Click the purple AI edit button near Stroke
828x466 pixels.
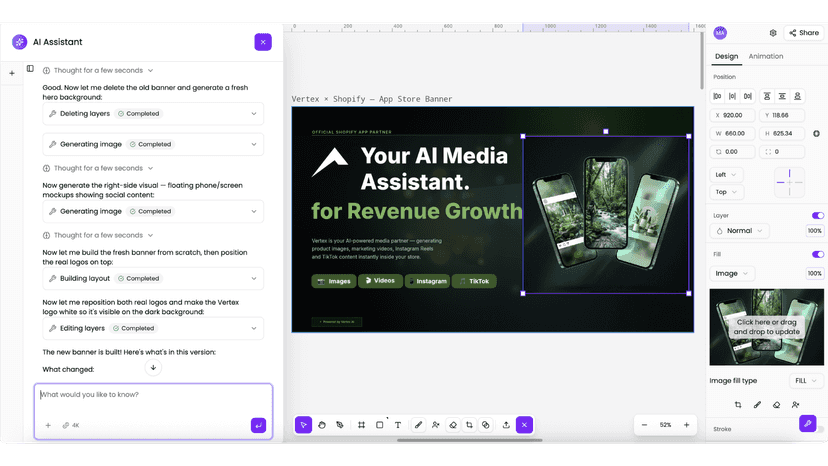point(807,423)
